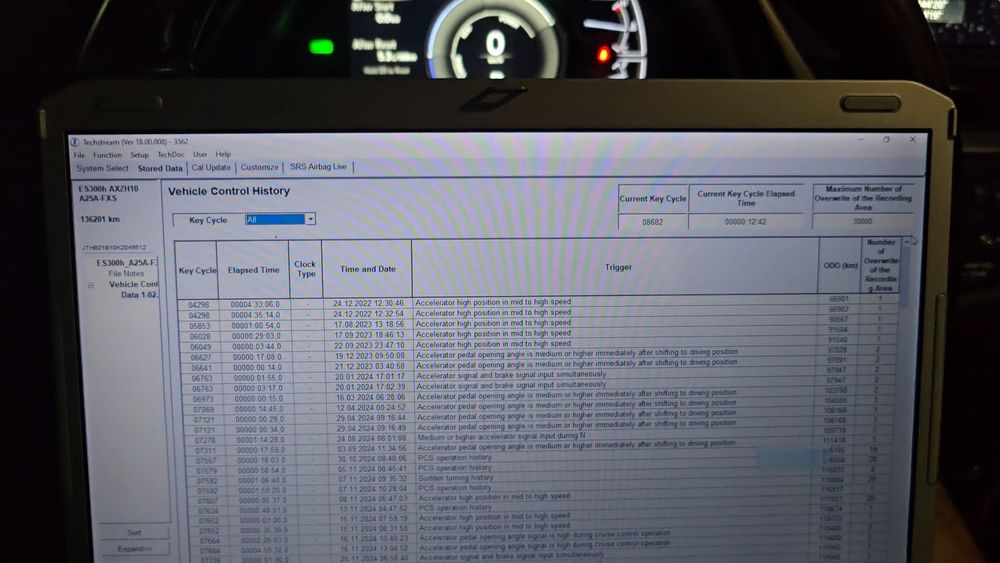Restore down the Techstream window

click(886, 139)
